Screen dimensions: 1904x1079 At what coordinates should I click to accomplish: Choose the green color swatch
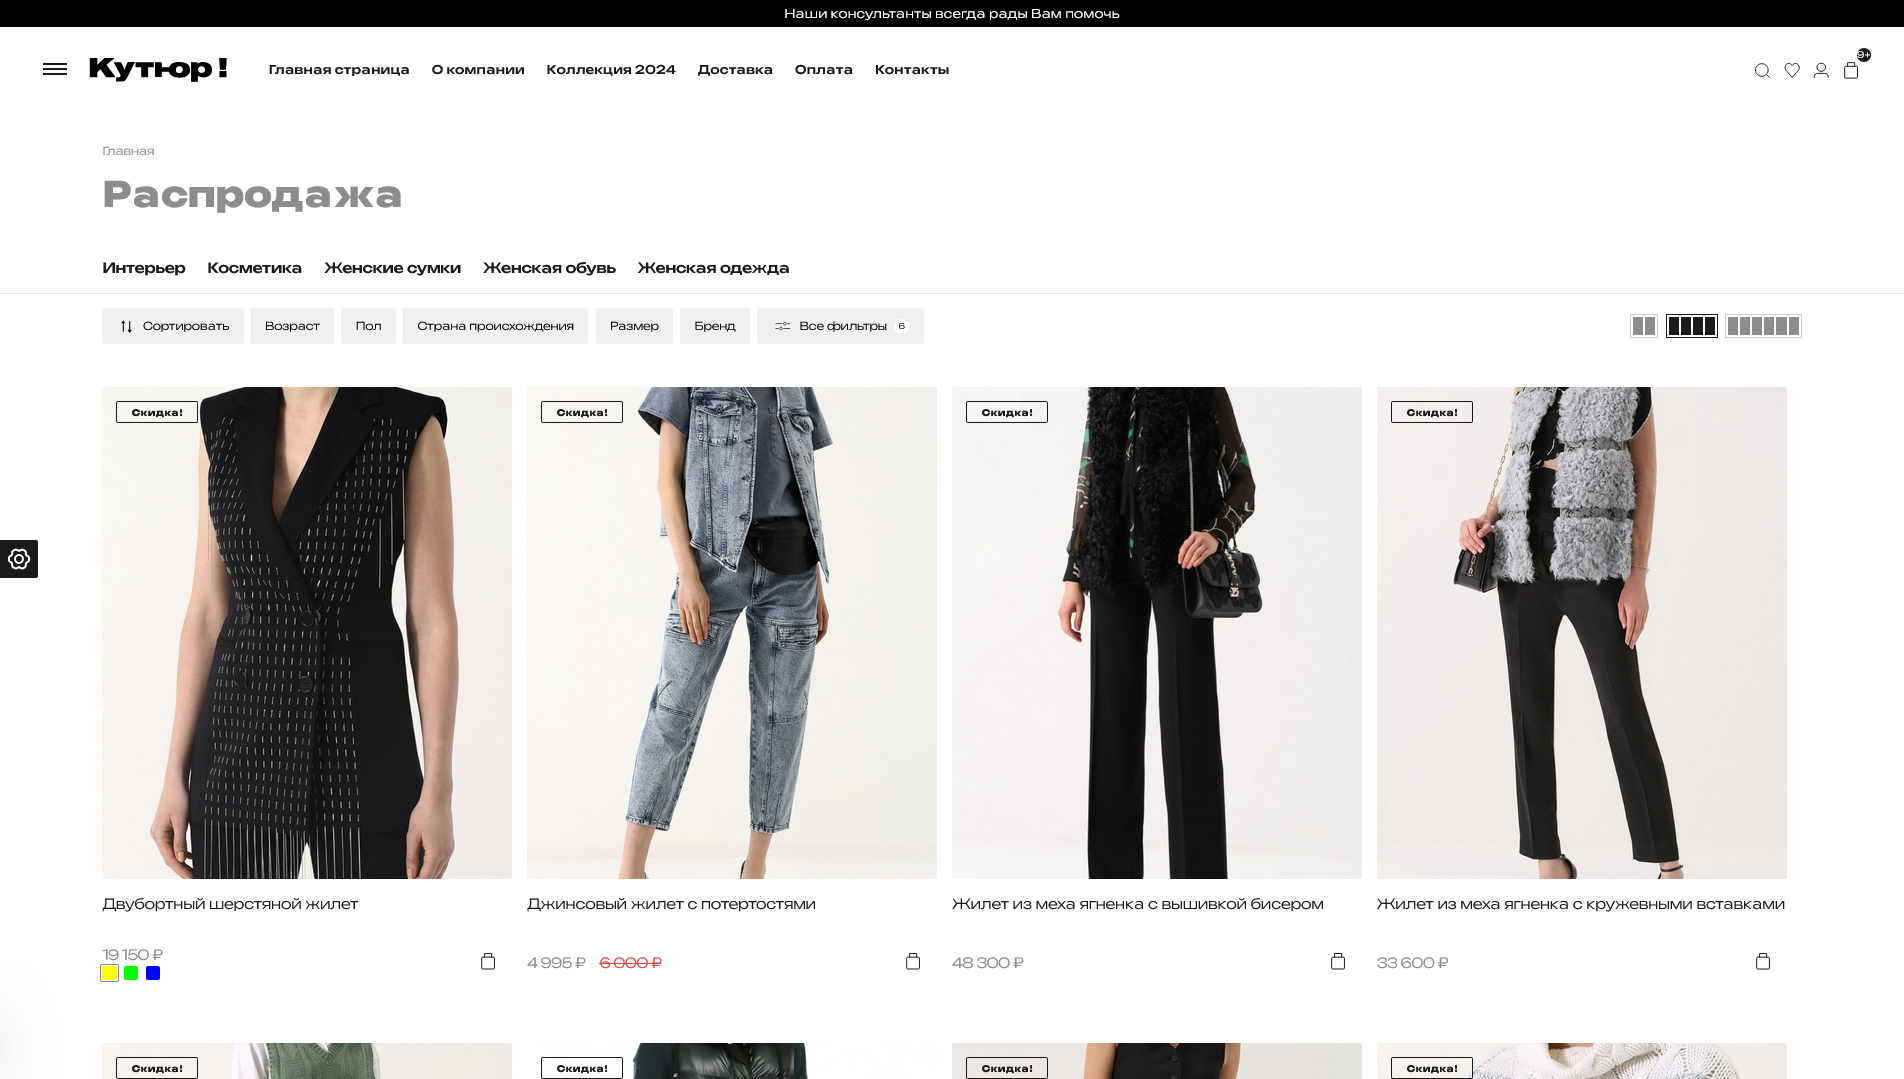tap(131, 973)
